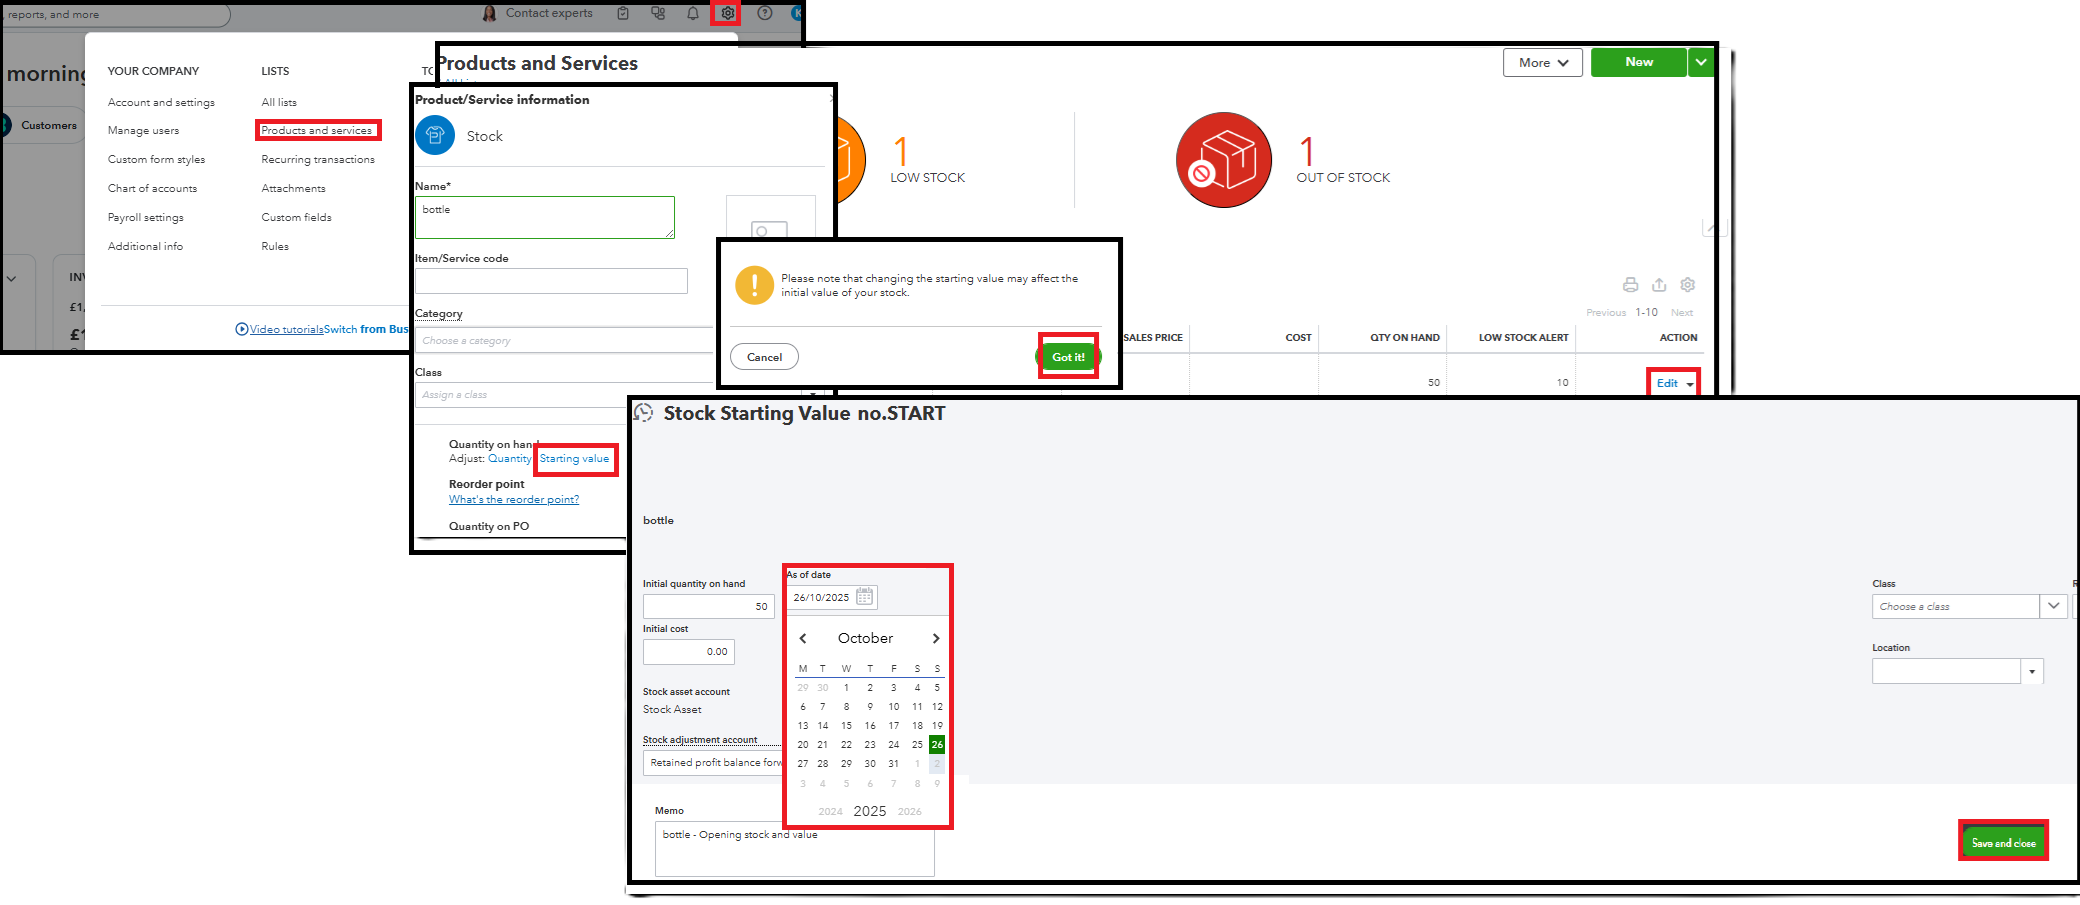Click the red Out of Stock box icon

point(1224,160)
